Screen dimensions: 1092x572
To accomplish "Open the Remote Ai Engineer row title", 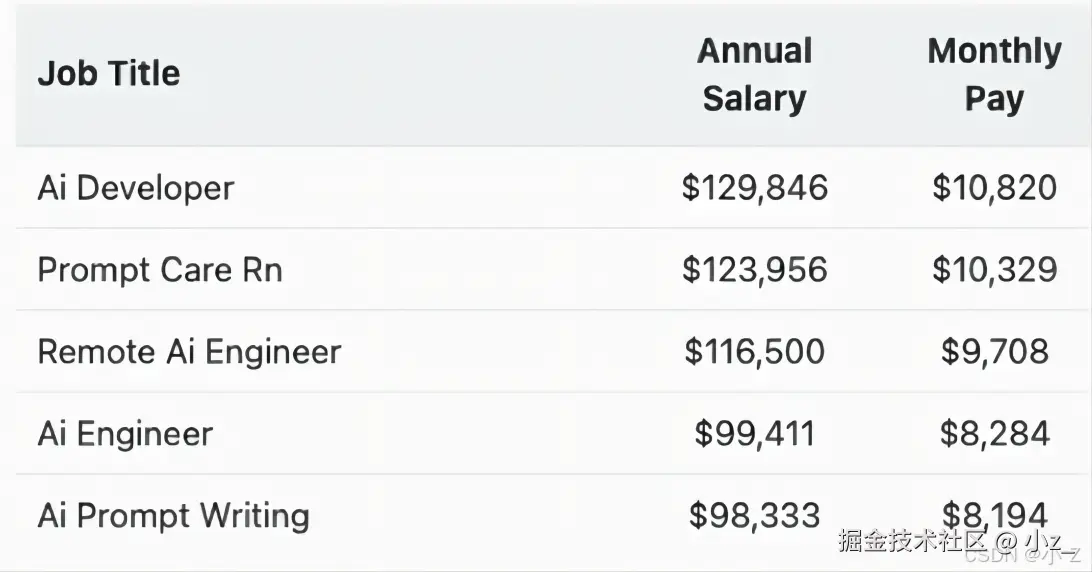I will (189, 352).
